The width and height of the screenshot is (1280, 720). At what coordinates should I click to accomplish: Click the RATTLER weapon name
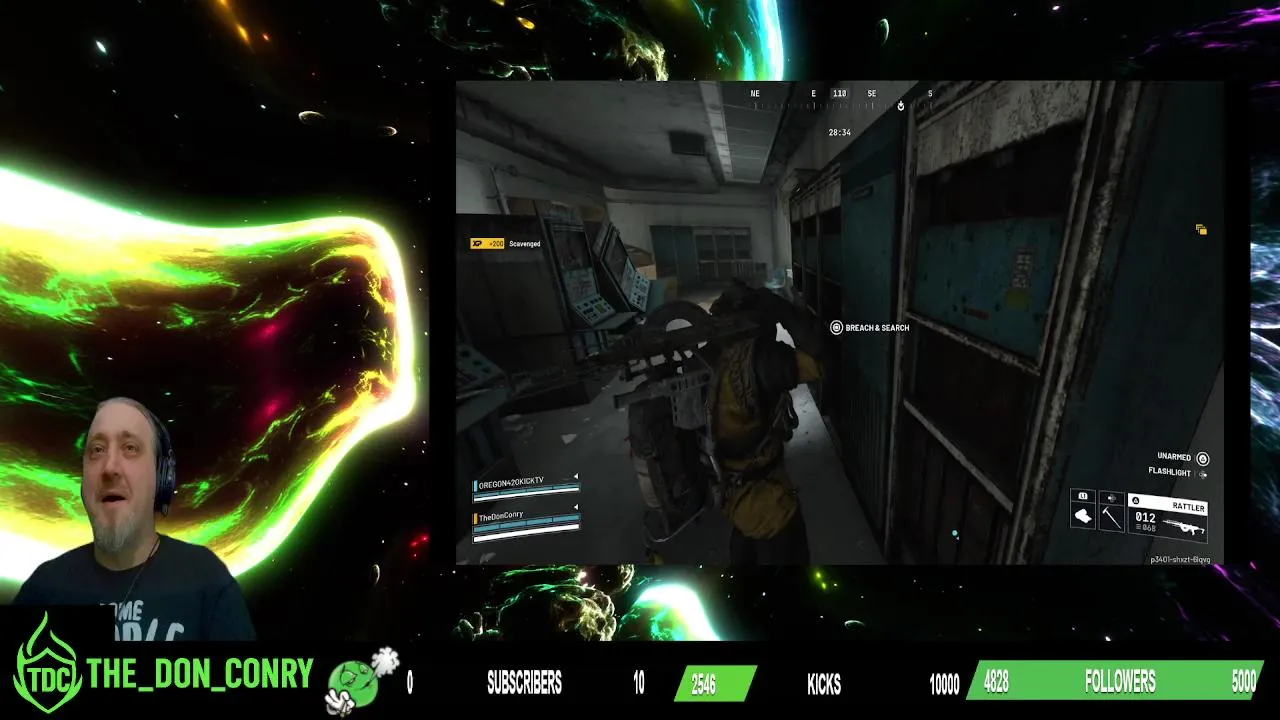tap(1188, 507)
